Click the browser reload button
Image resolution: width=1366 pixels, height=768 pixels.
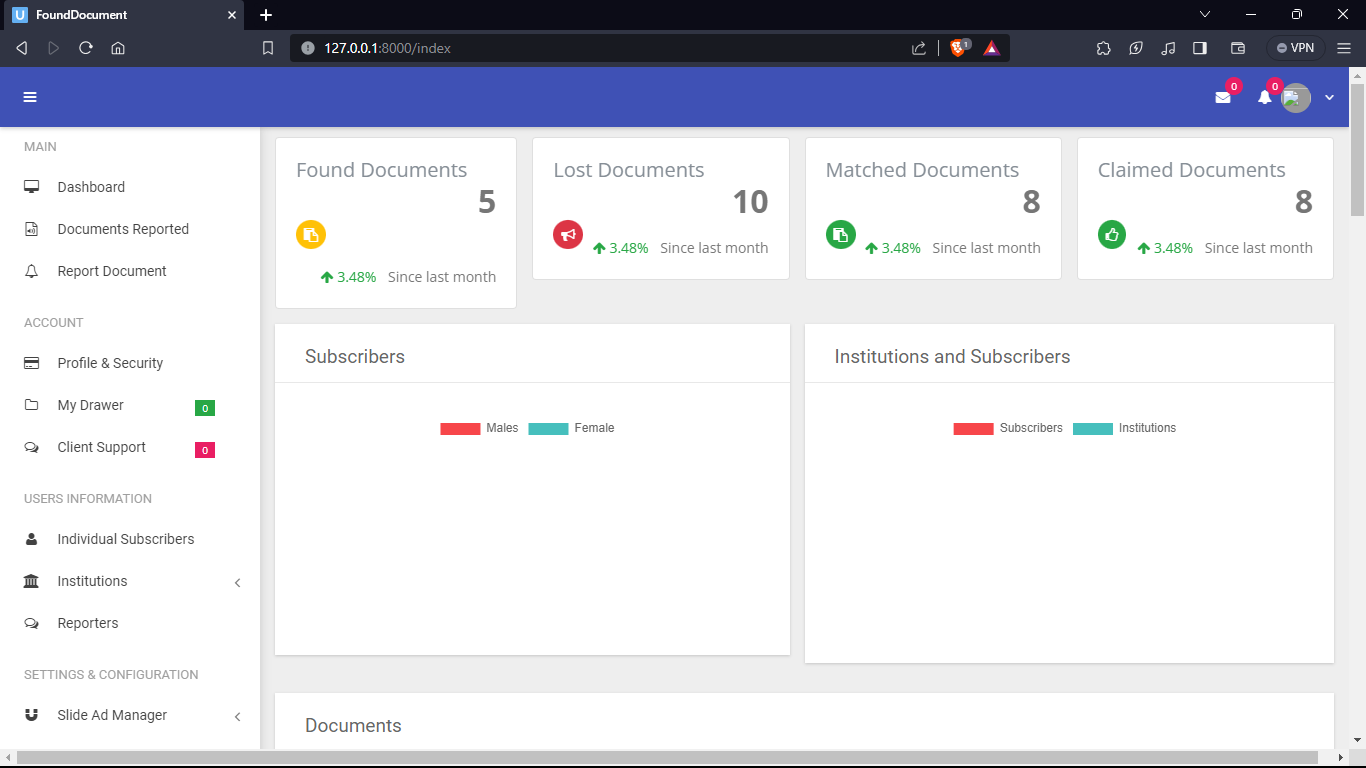[86, 48]
